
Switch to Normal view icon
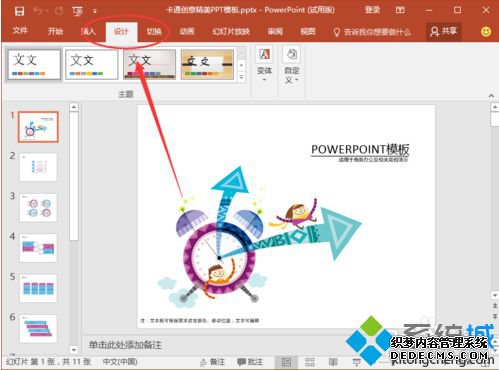pyautogui.click(x=286, y=362)
